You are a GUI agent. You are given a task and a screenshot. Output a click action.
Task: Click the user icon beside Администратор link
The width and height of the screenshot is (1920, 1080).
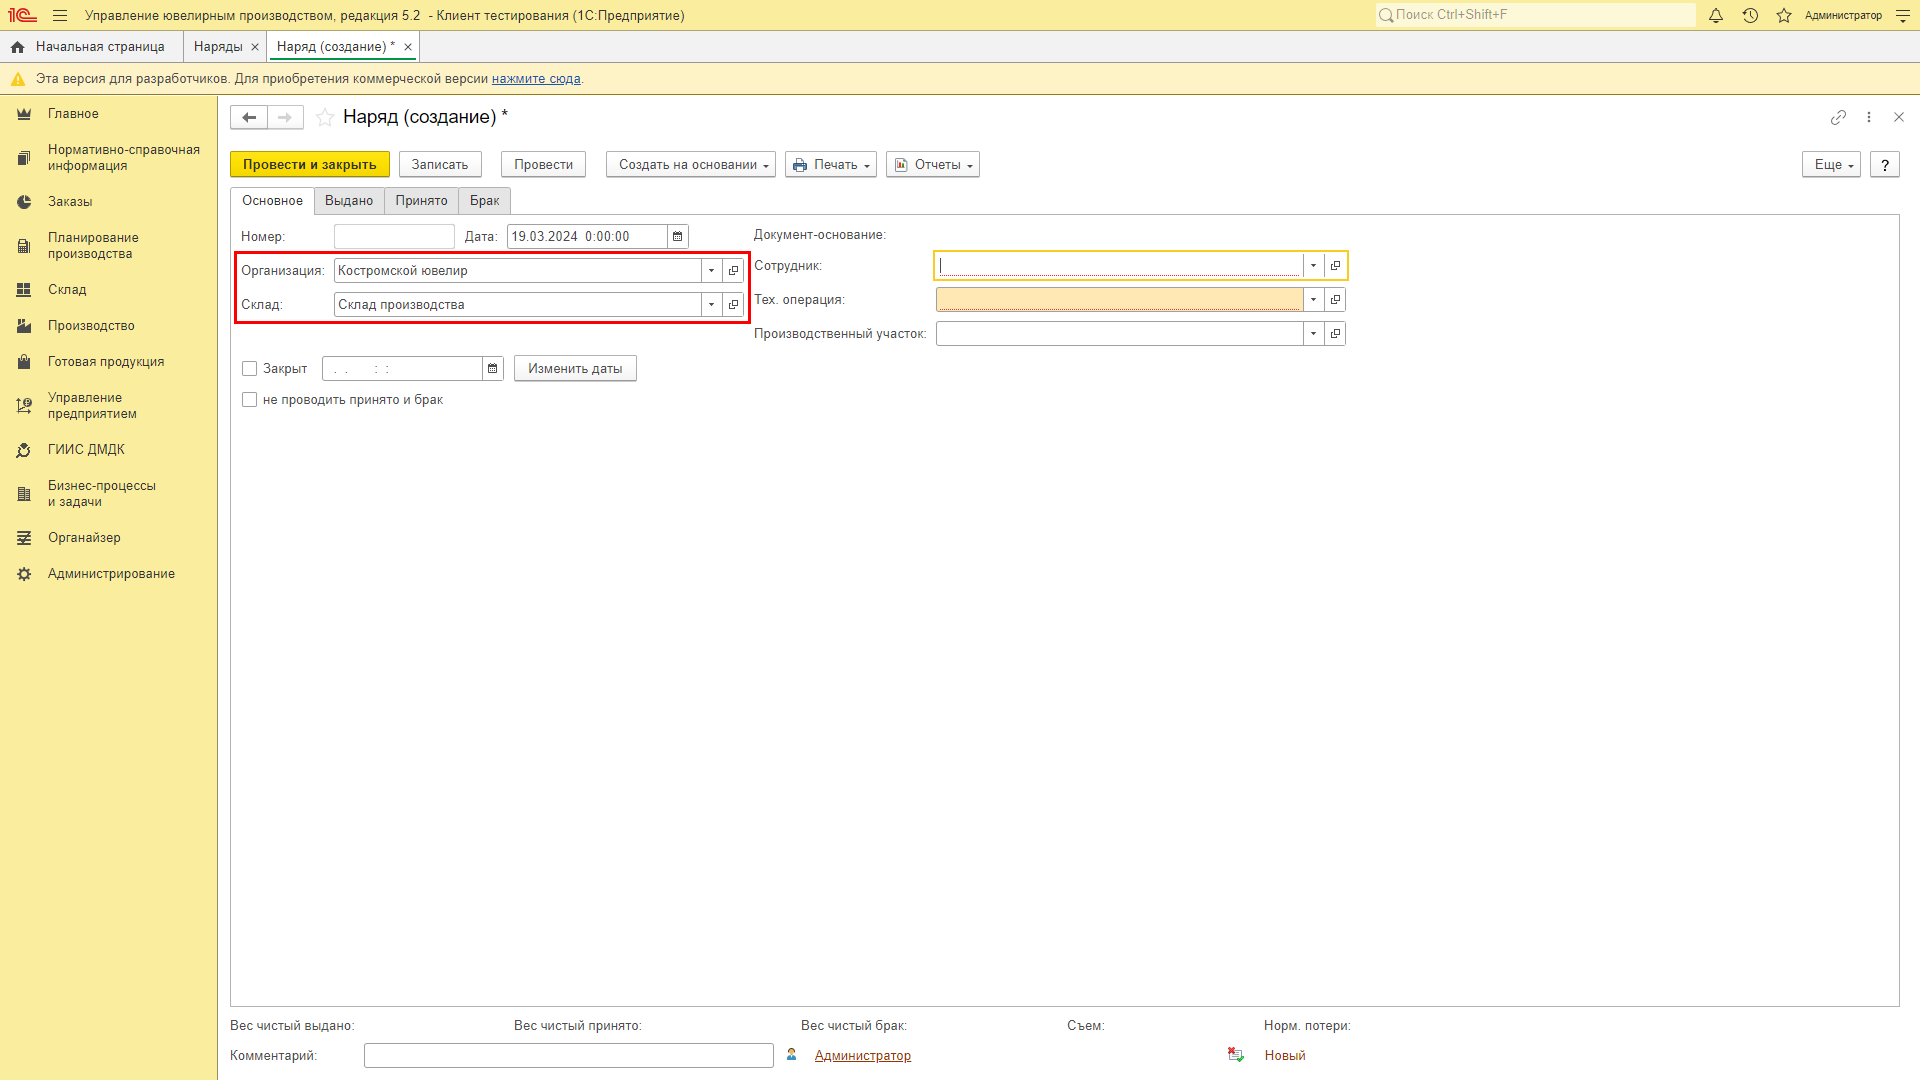792,1055
